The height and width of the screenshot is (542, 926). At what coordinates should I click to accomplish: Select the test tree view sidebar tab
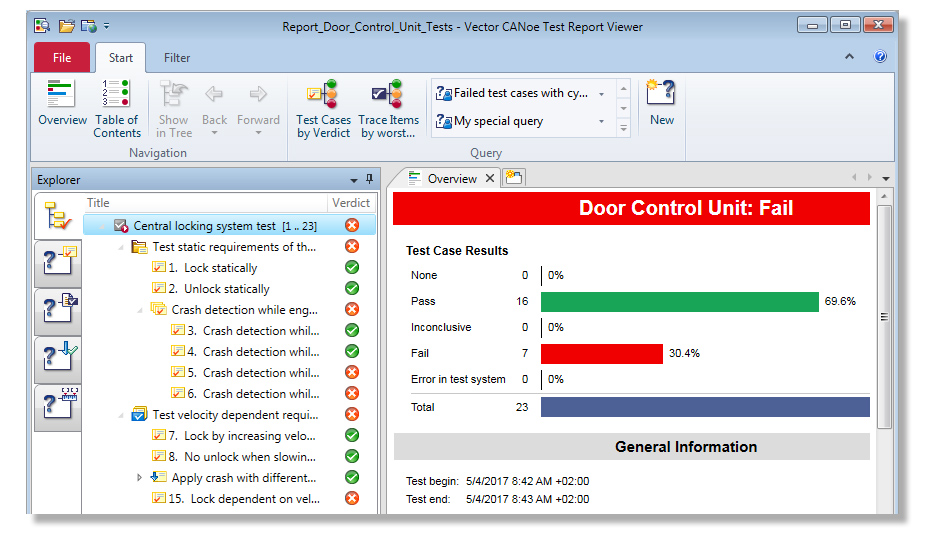point(58,216)
